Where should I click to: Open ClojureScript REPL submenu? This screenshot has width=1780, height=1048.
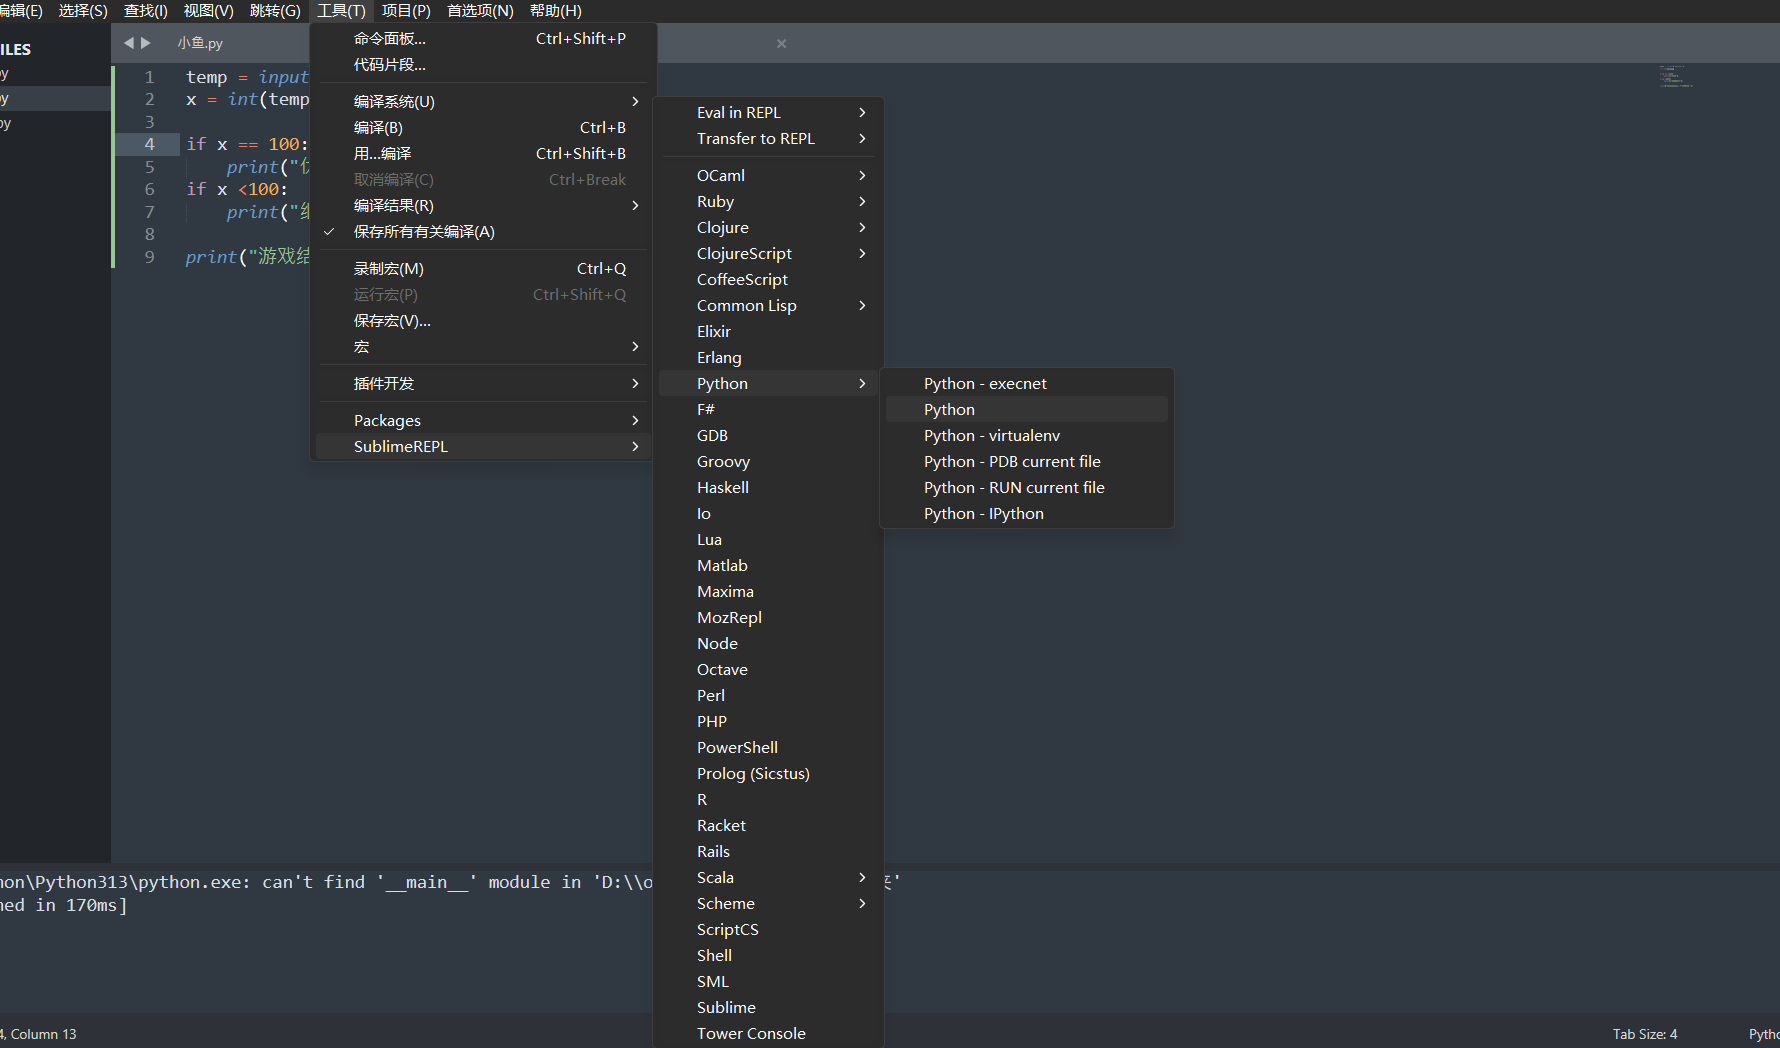click(x=768, y=254)
